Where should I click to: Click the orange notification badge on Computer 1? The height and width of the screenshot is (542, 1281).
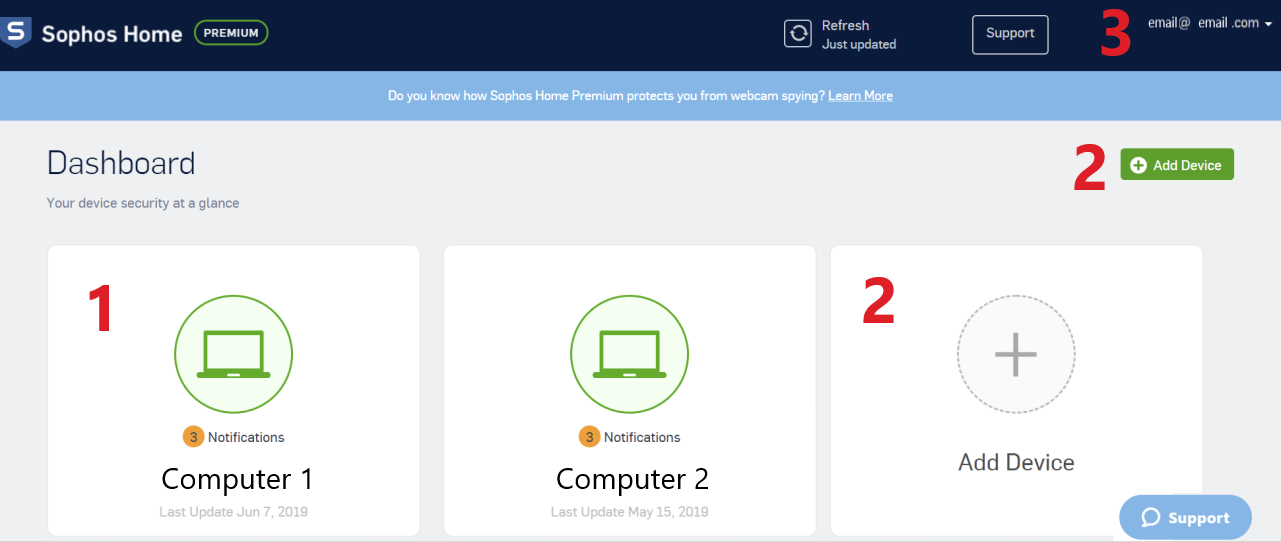[193, 437]
